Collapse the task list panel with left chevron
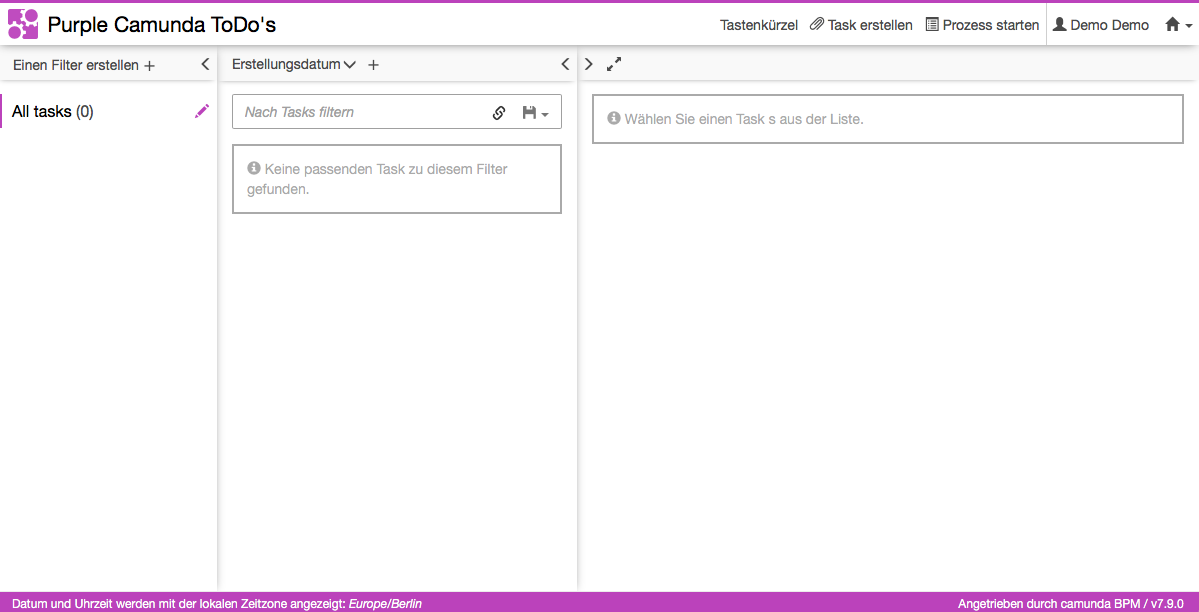 [565, 64]
